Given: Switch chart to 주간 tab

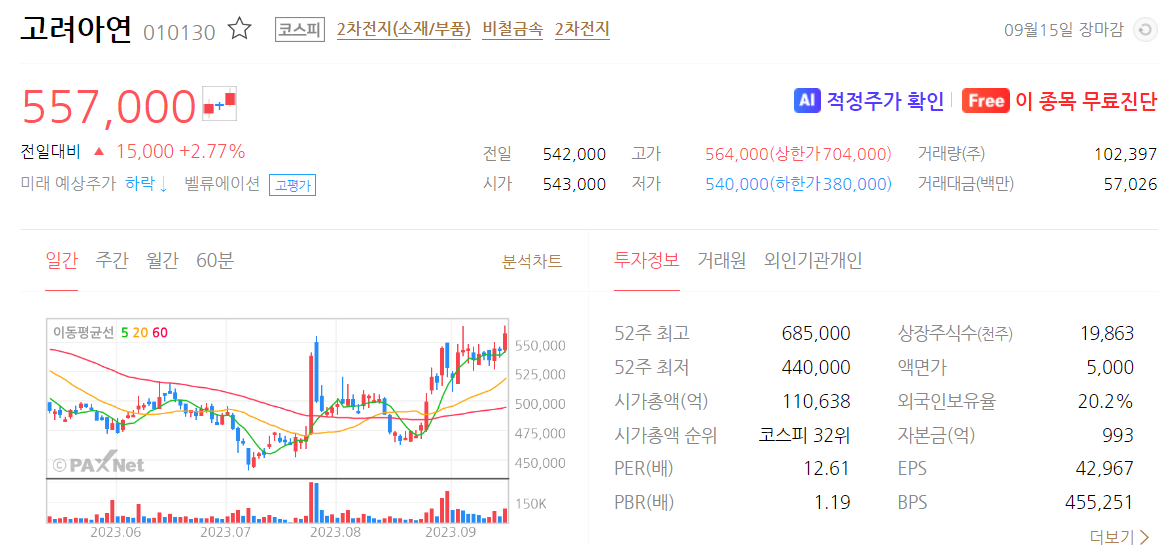Looking at the screenshot, I should (x=112, y=261).
